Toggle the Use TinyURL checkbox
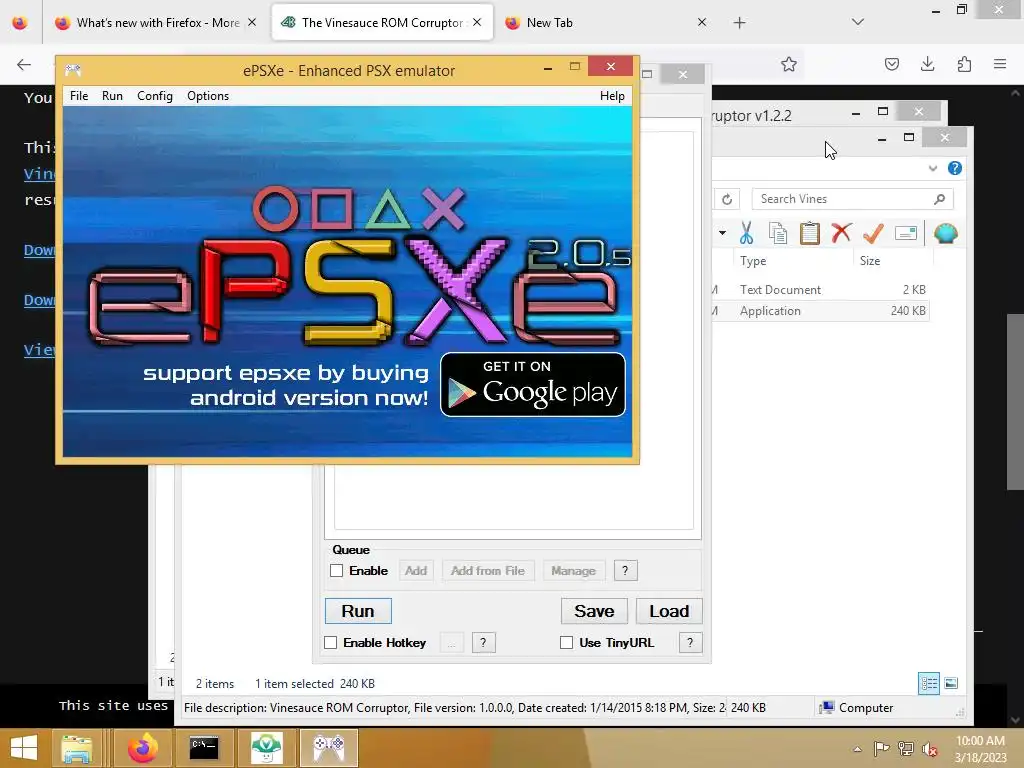The height and width of the screenshot is (768, 1024). pyautogui.click(x=566, y=643)
